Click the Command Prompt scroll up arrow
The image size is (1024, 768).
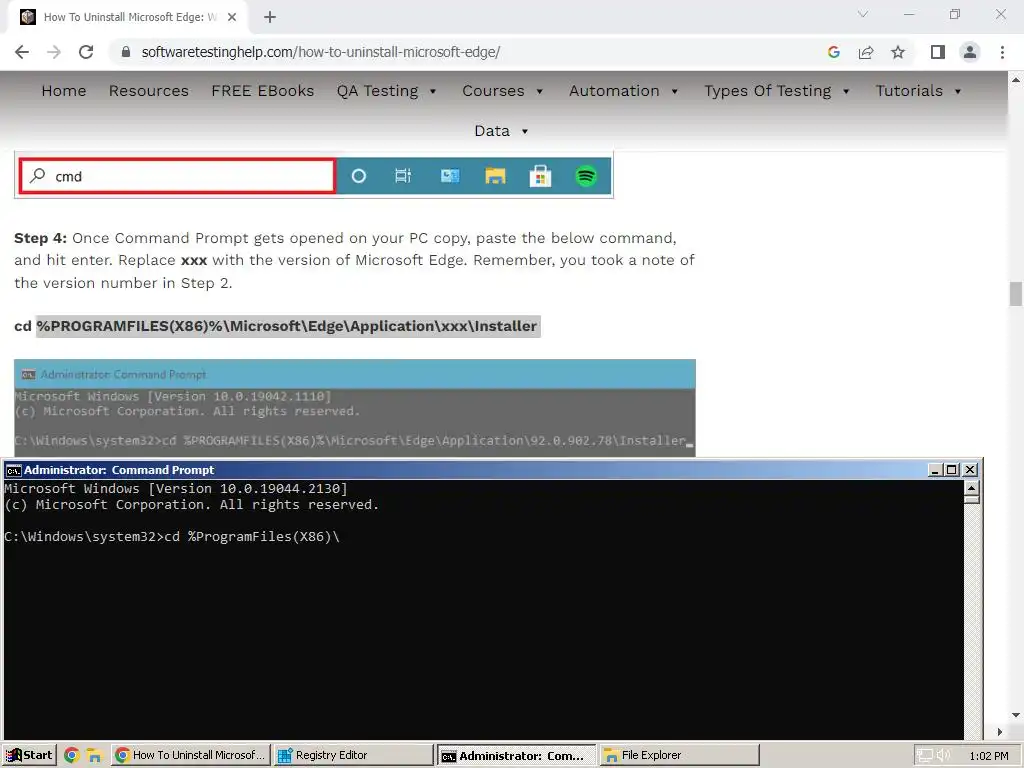point(972,488)
